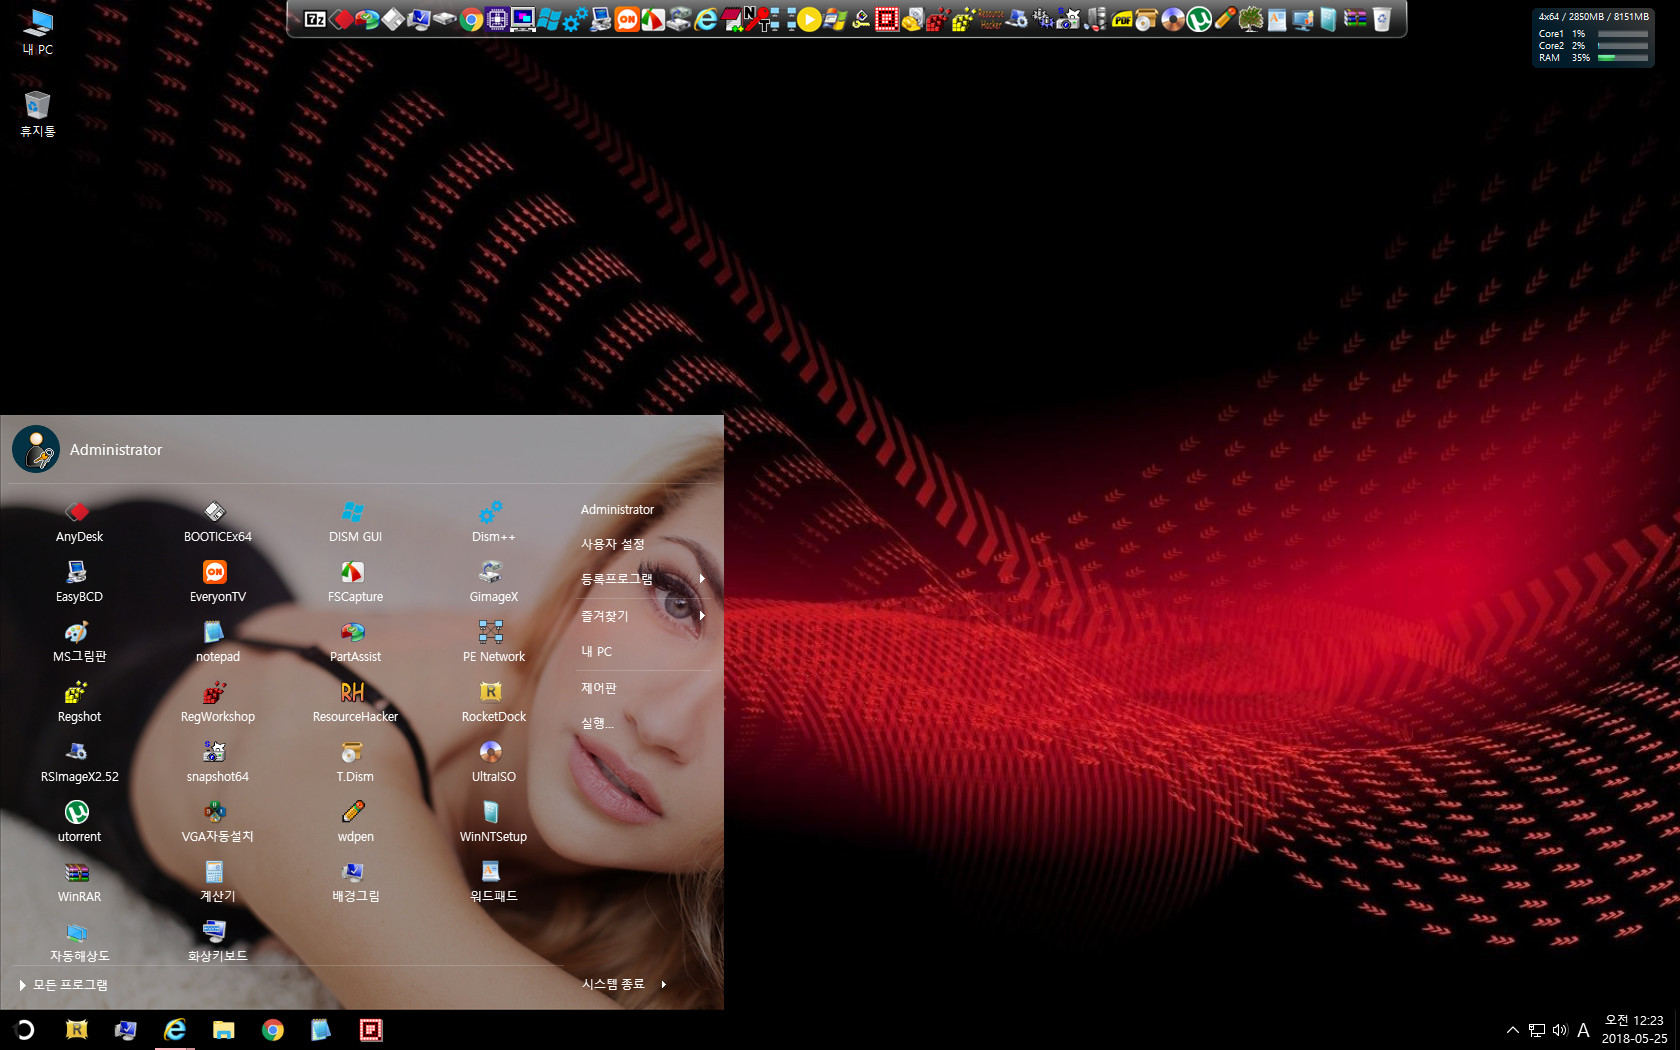1680x1050 pixels.
Task: Show hidden system tray icons chevron
Action: 1512,1030
